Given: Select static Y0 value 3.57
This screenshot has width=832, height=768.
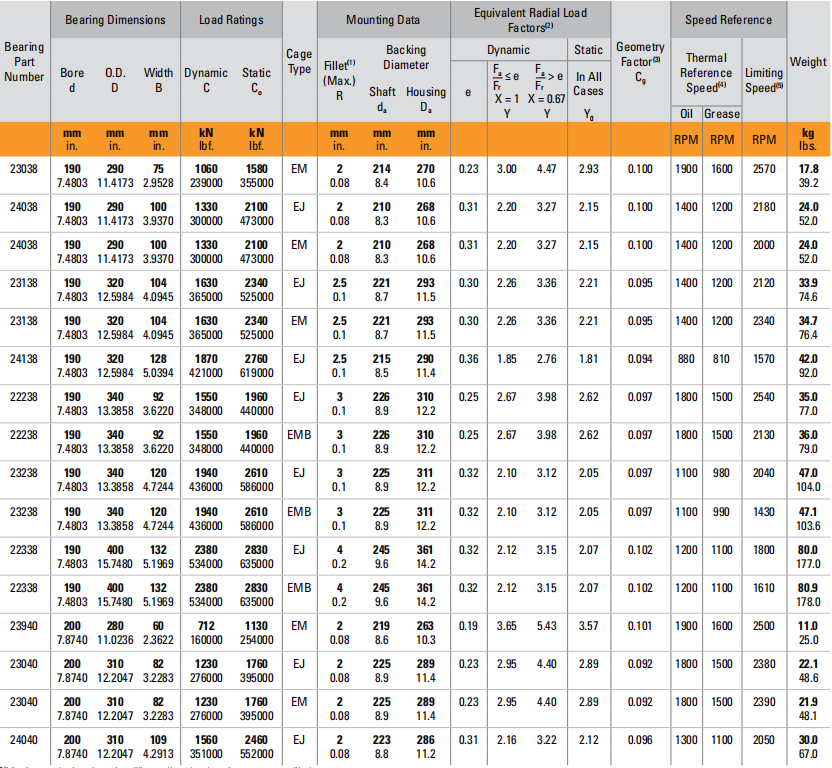Looking at the screenshot, I should pos(588,626).
